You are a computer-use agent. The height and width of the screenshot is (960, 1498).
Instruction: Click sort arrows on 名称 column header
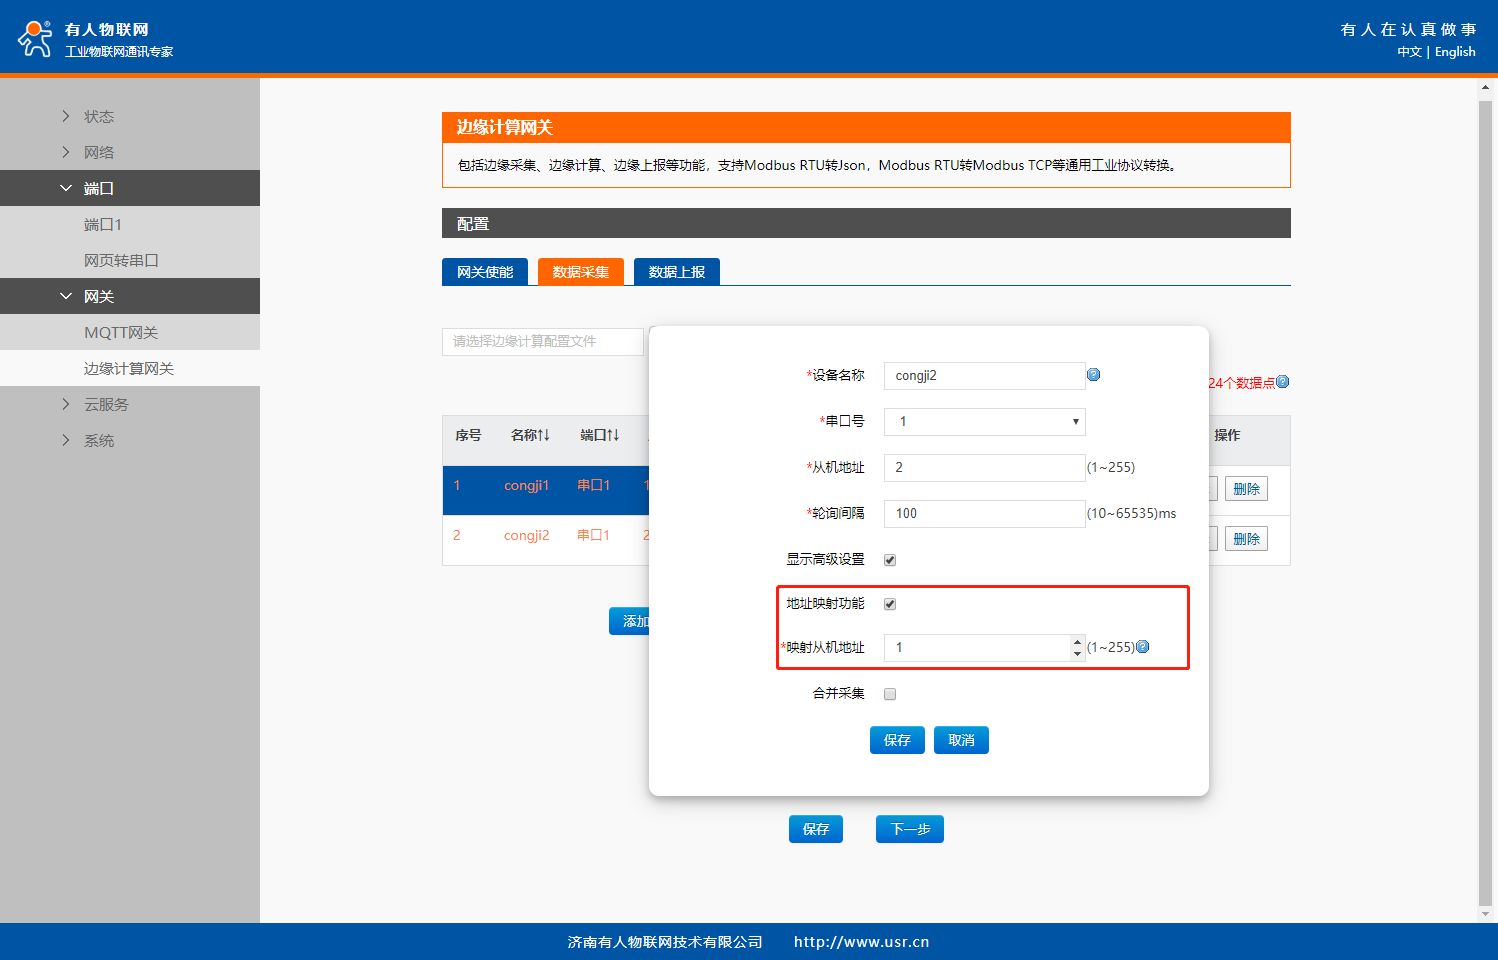[543, 435]
